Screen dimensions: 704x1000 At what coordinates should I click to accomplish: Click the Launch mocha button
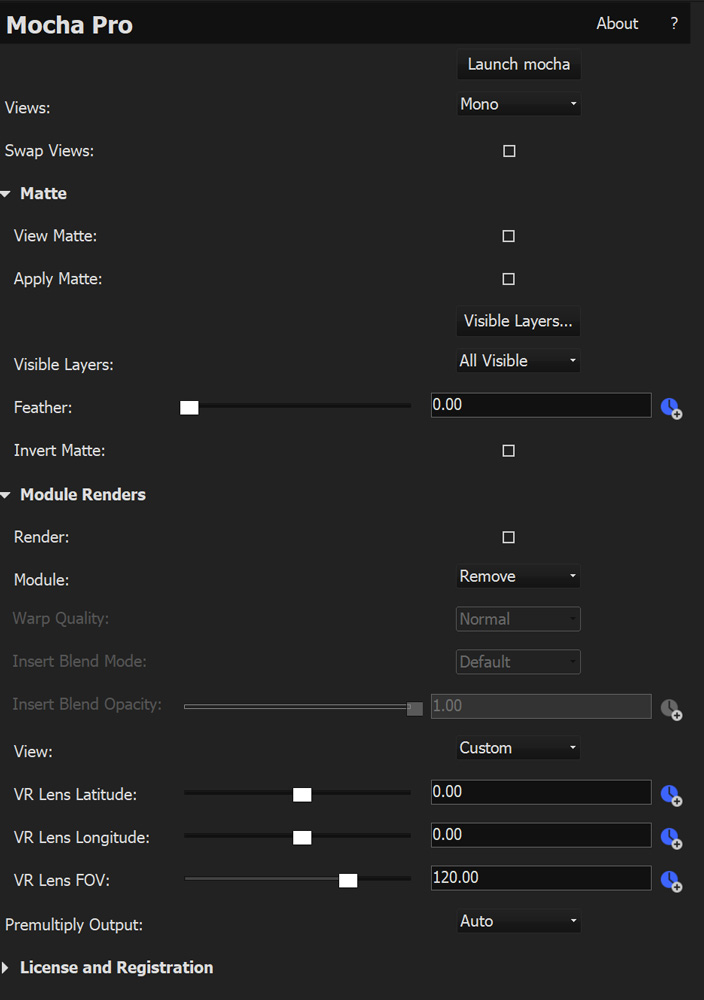point(518,64)
